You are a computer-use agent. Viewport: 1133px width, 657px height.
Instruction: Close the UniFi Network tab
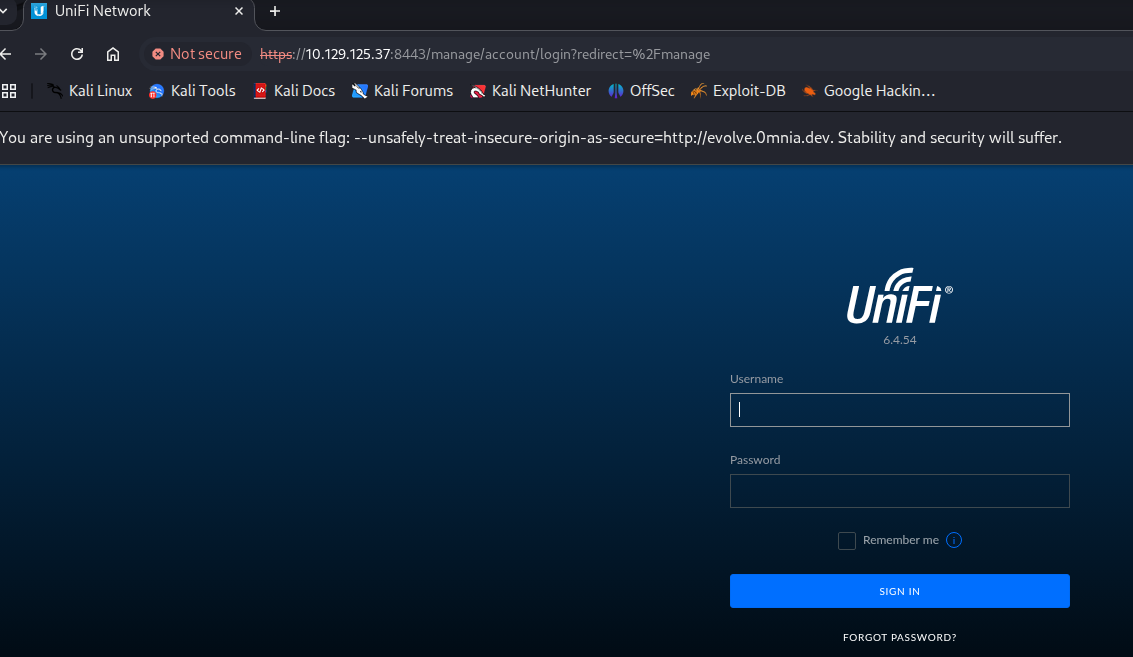239,11
